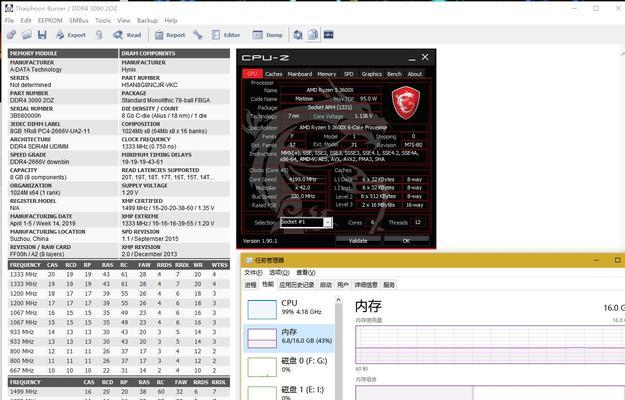Screen dimensions: 625x400
Task: Open the Editor from the toolbar
Action: click(226, 35)
